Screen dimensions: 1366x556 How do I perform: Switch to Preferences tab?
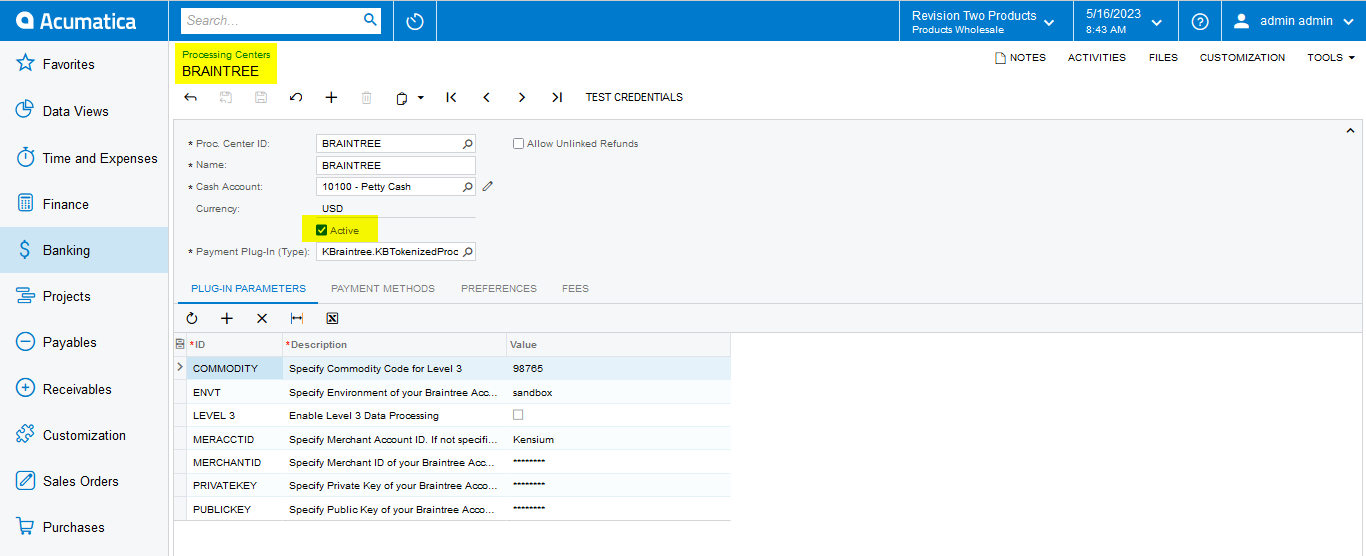[x=499, y=288]
